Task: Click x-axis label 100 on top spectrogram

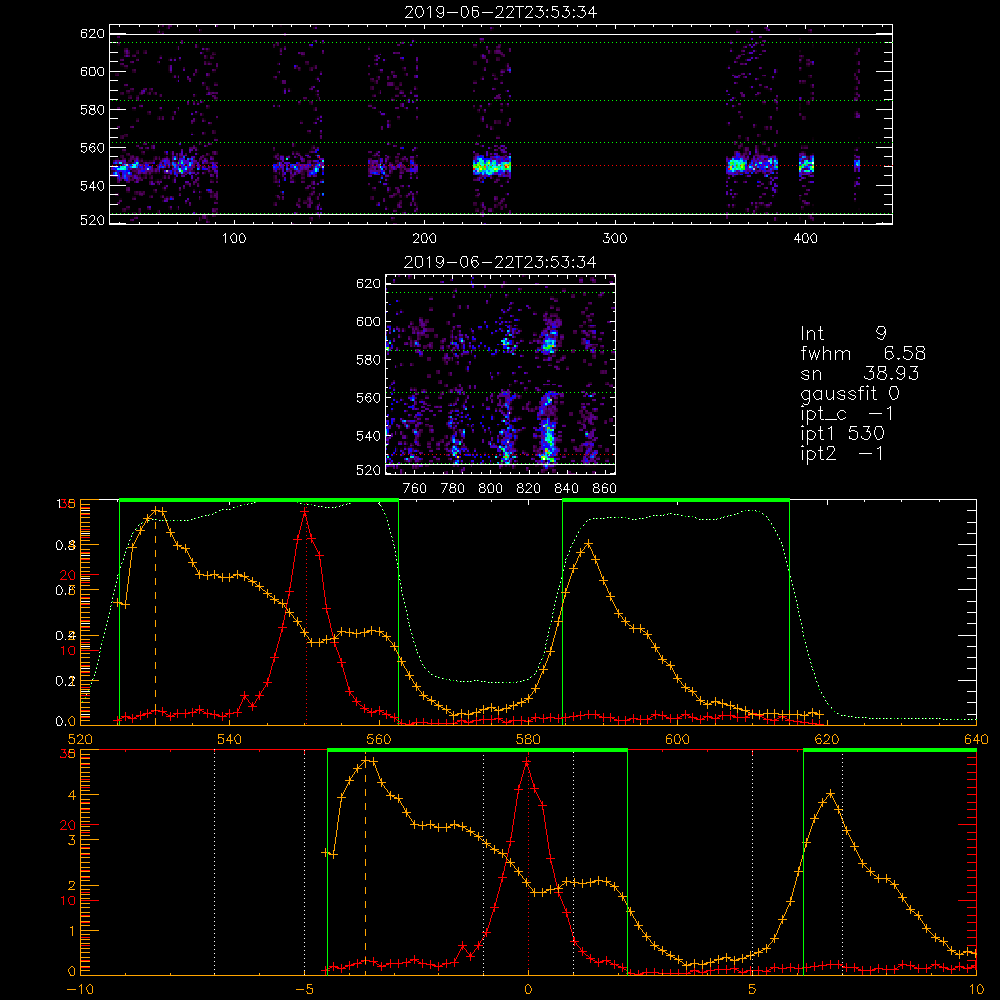Action: 234,238
